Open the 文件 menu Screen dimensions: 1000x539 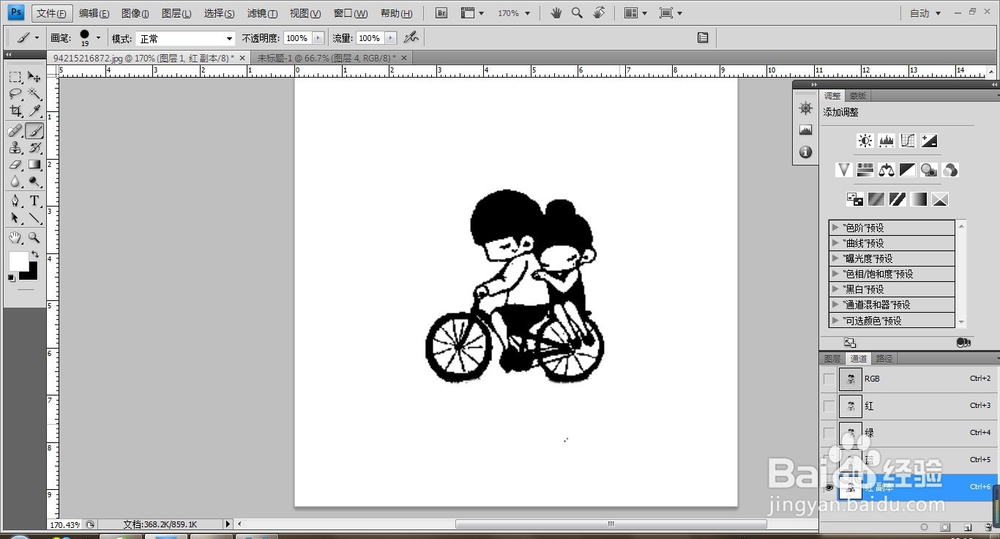coord(51,13)
